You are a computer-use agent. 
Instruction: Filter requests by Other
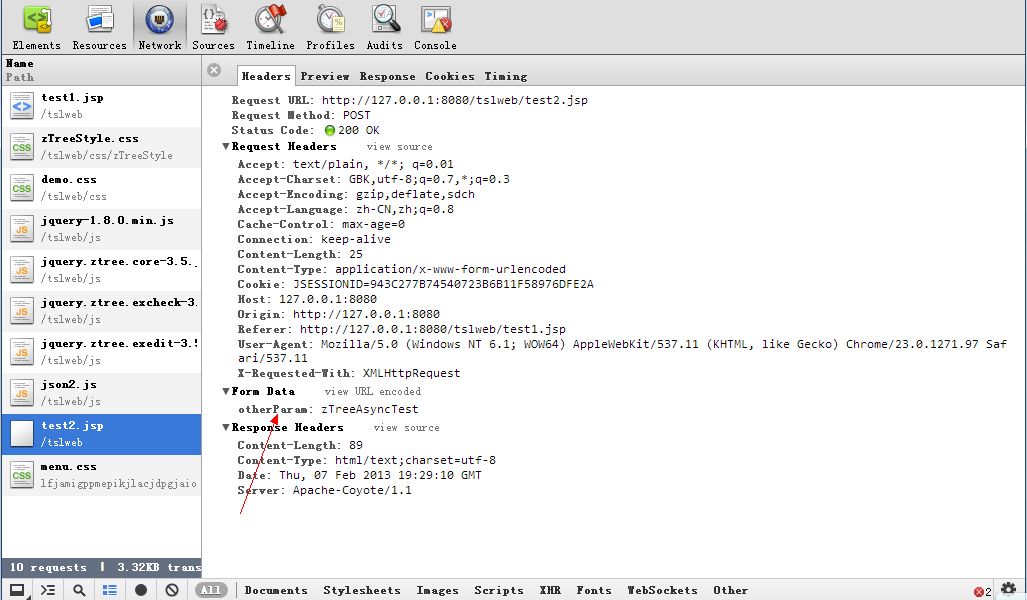click(730, 590)
